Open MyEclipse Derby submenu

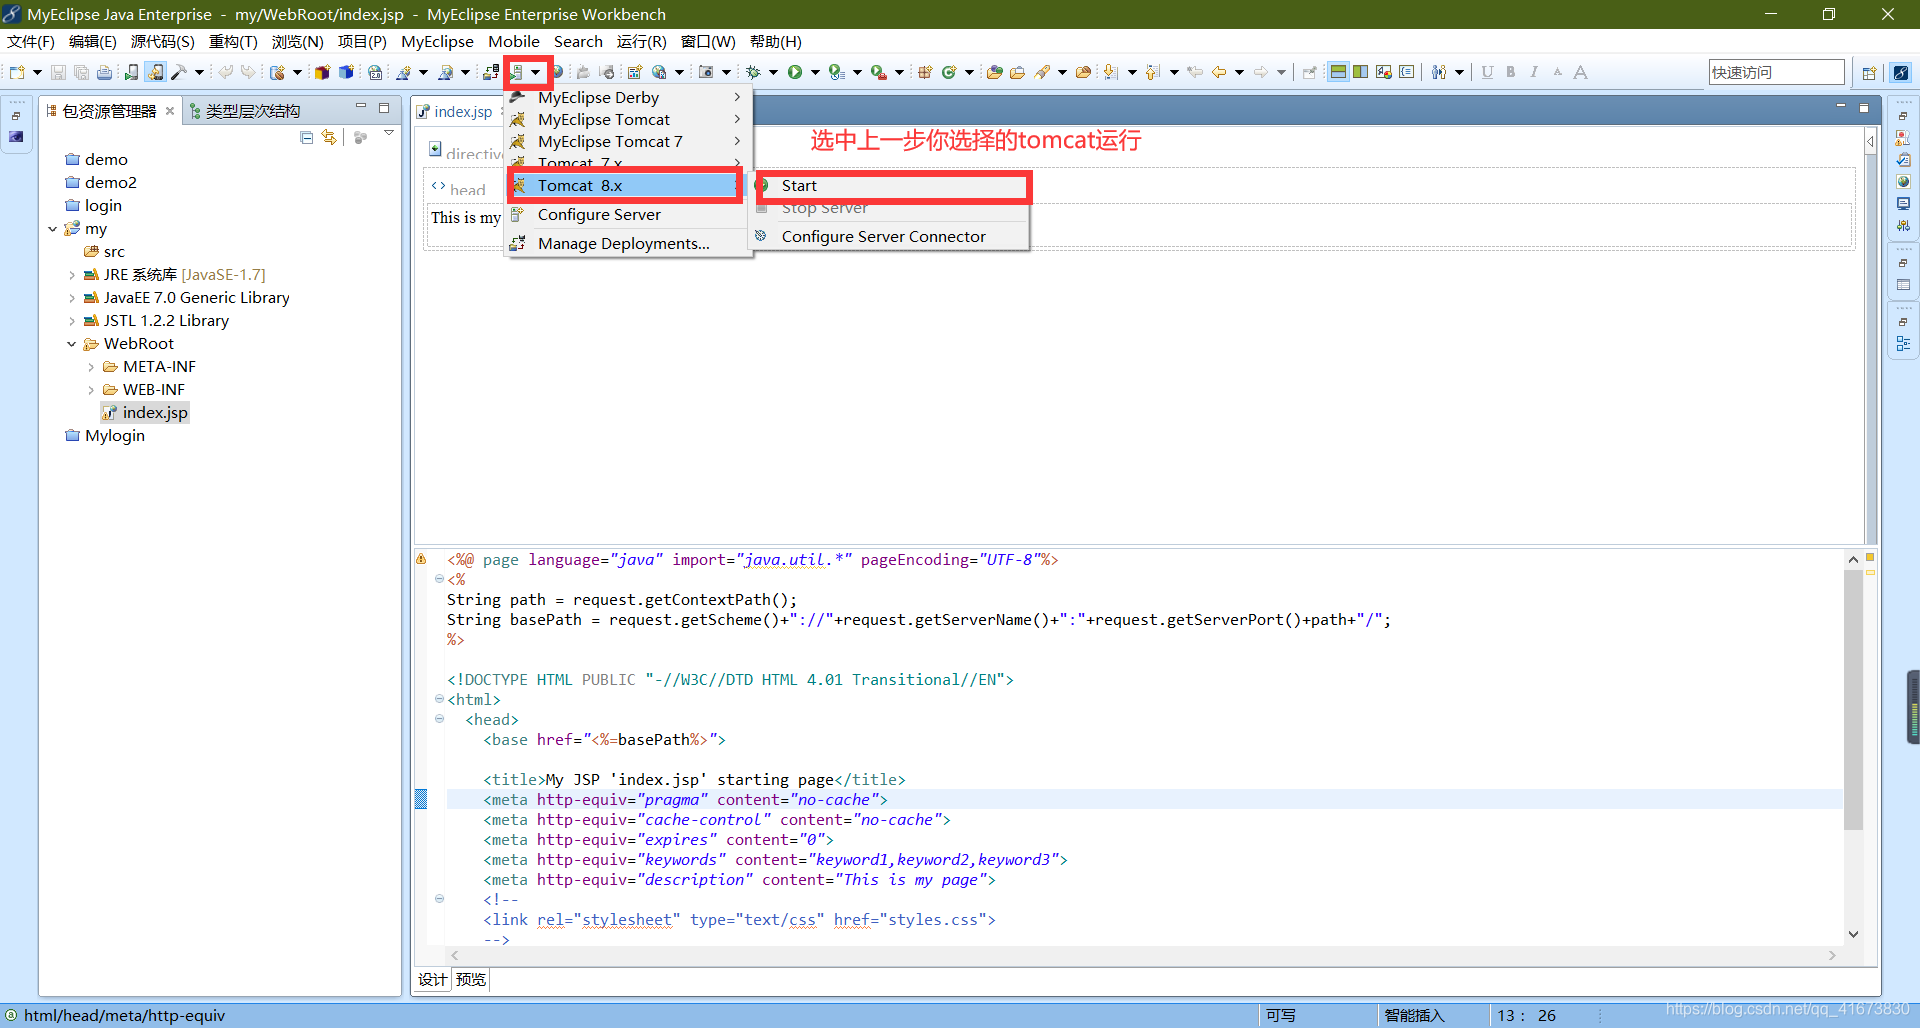[x=626, y=97]
